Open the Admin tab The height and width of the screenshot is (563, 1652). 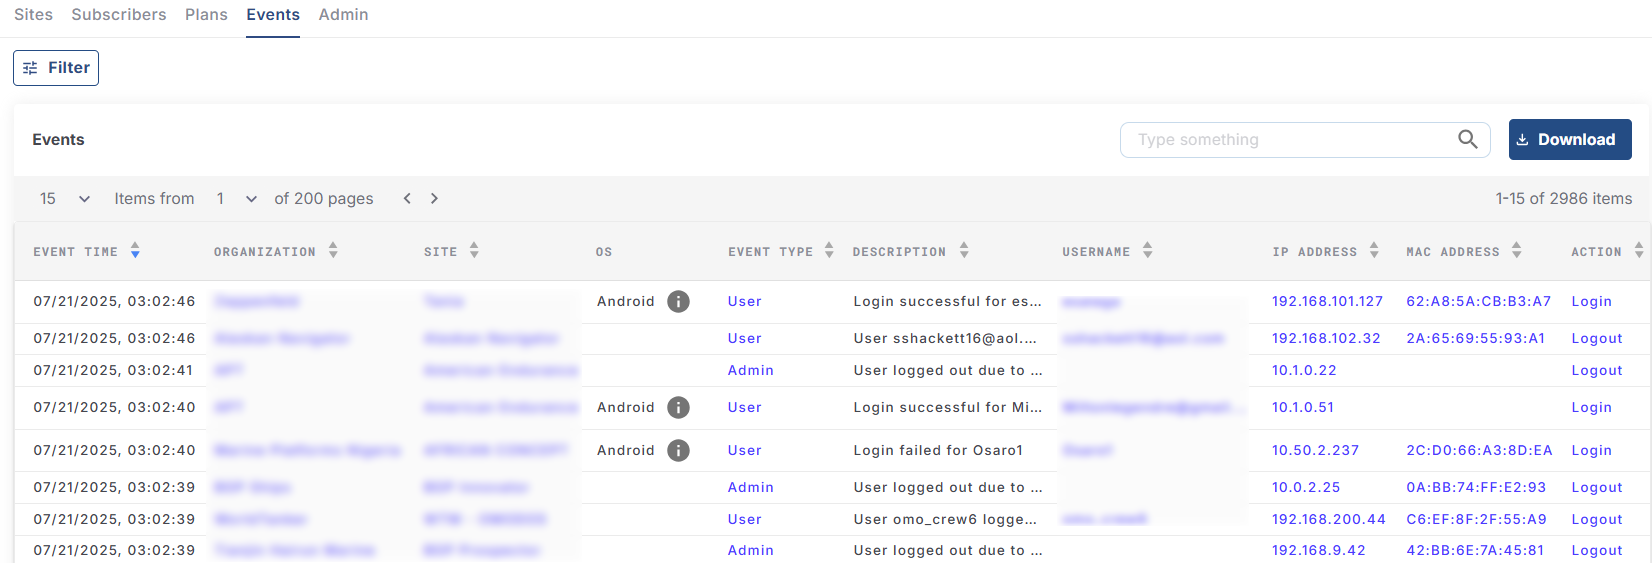click(343, 15)
